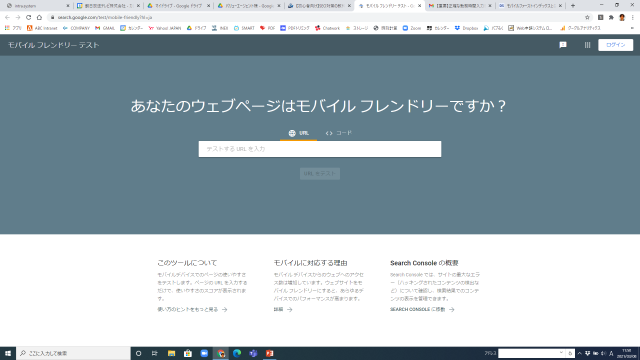
Task: Open the Windows Start menu
Action: [8, 353]
